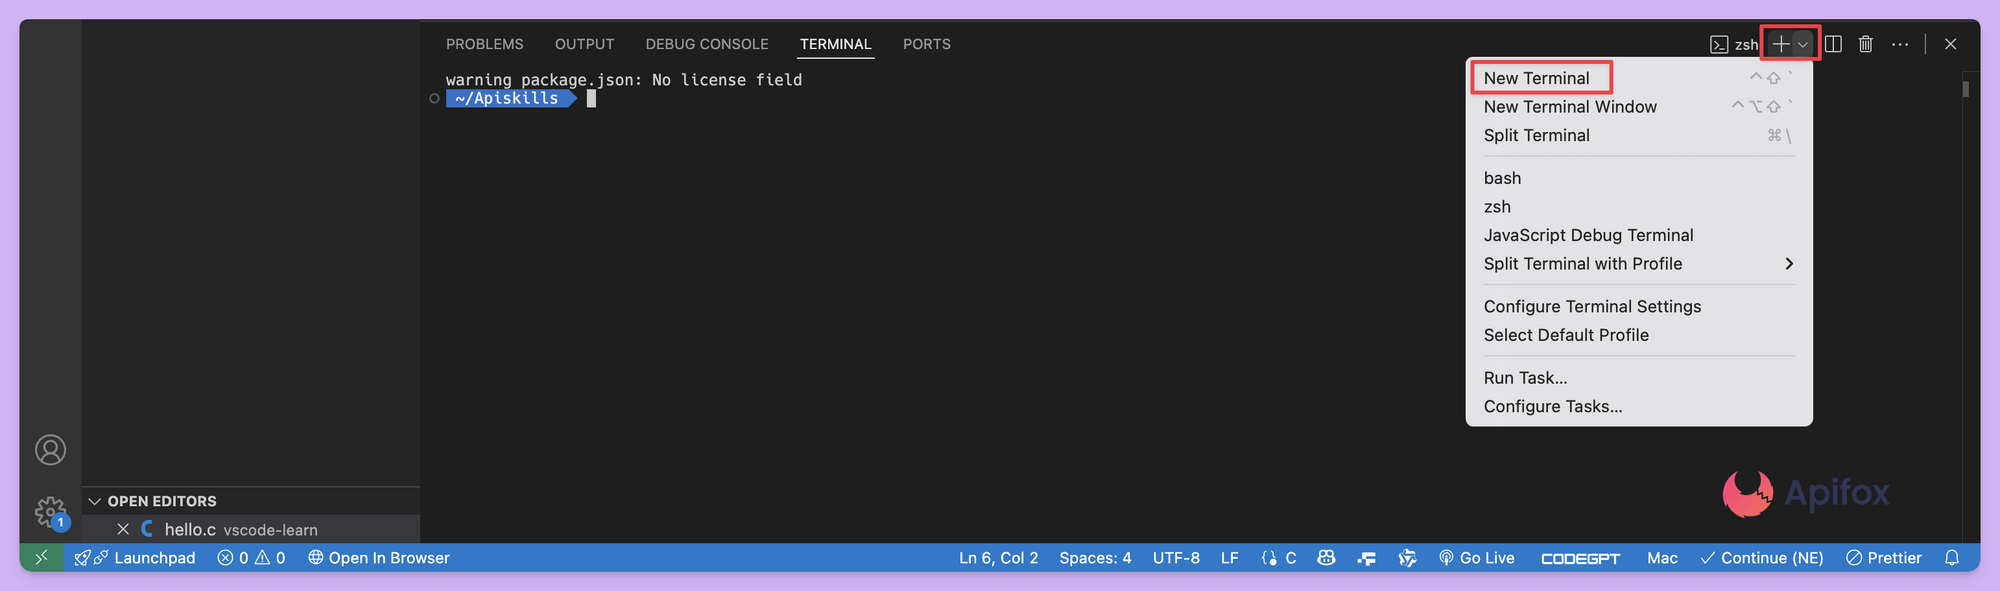Open the Manage gear icon
Image resolution: width=2000 pixels, height=591 pixels.
point(50,512)
